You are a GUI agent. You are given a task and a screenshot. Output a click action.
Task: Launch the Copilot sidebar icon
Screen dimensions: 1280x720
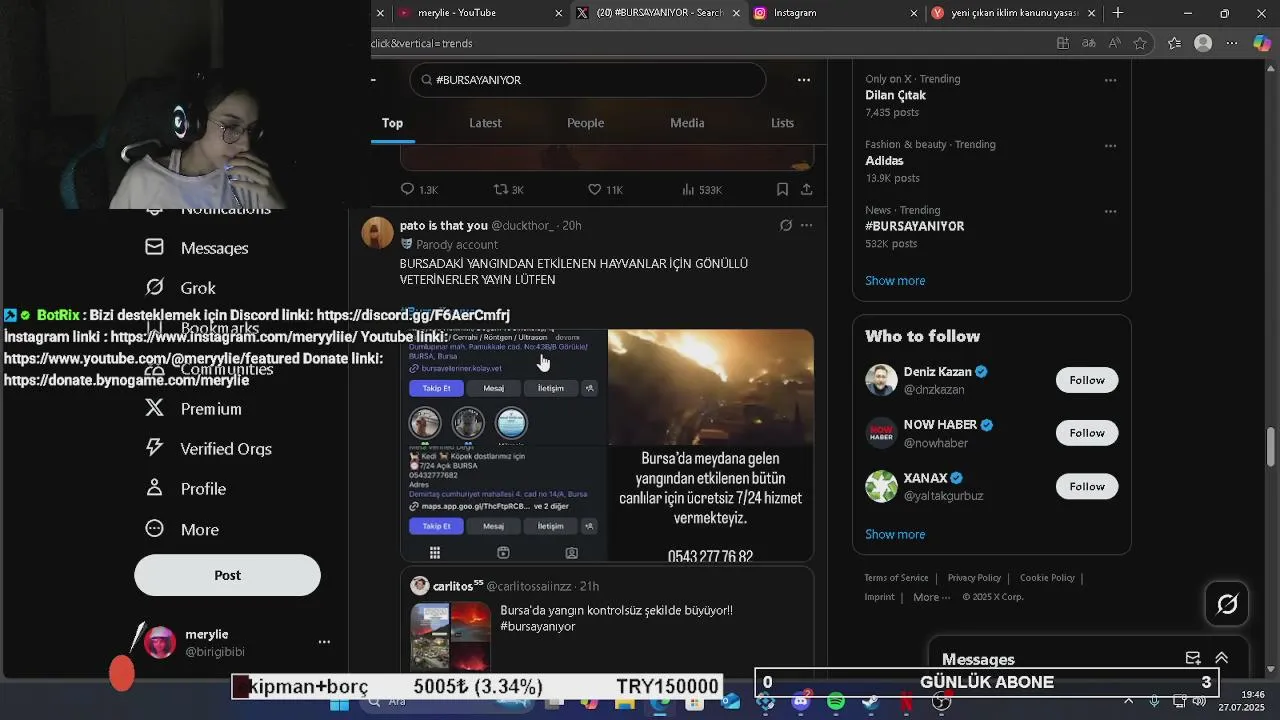(1261, 43)
